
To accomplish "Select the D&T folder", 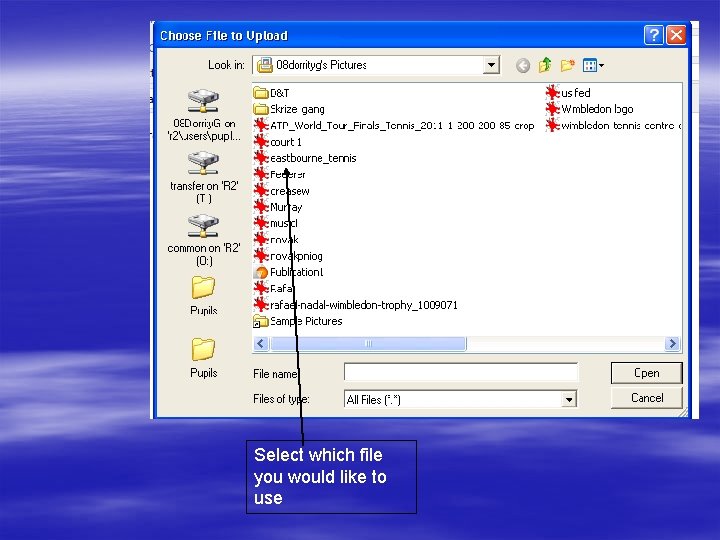I will pos(271,93).
